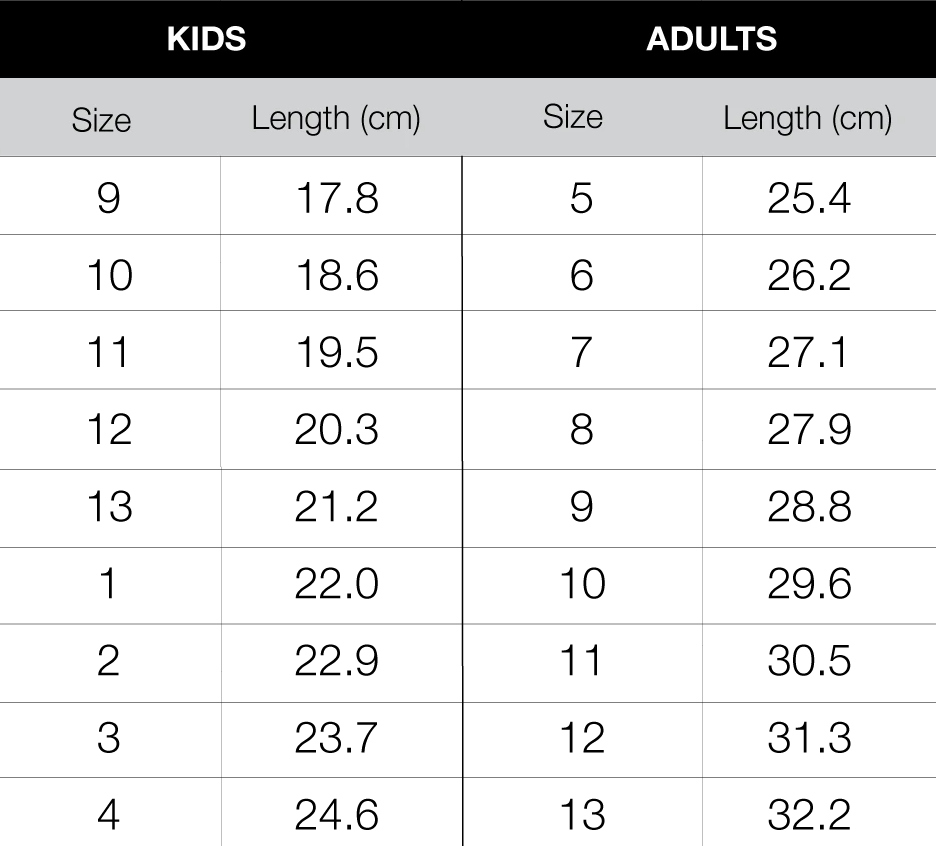Screen dimensions: 936x846
Task: Select kids size 13 cell
Action: (110, 508)
